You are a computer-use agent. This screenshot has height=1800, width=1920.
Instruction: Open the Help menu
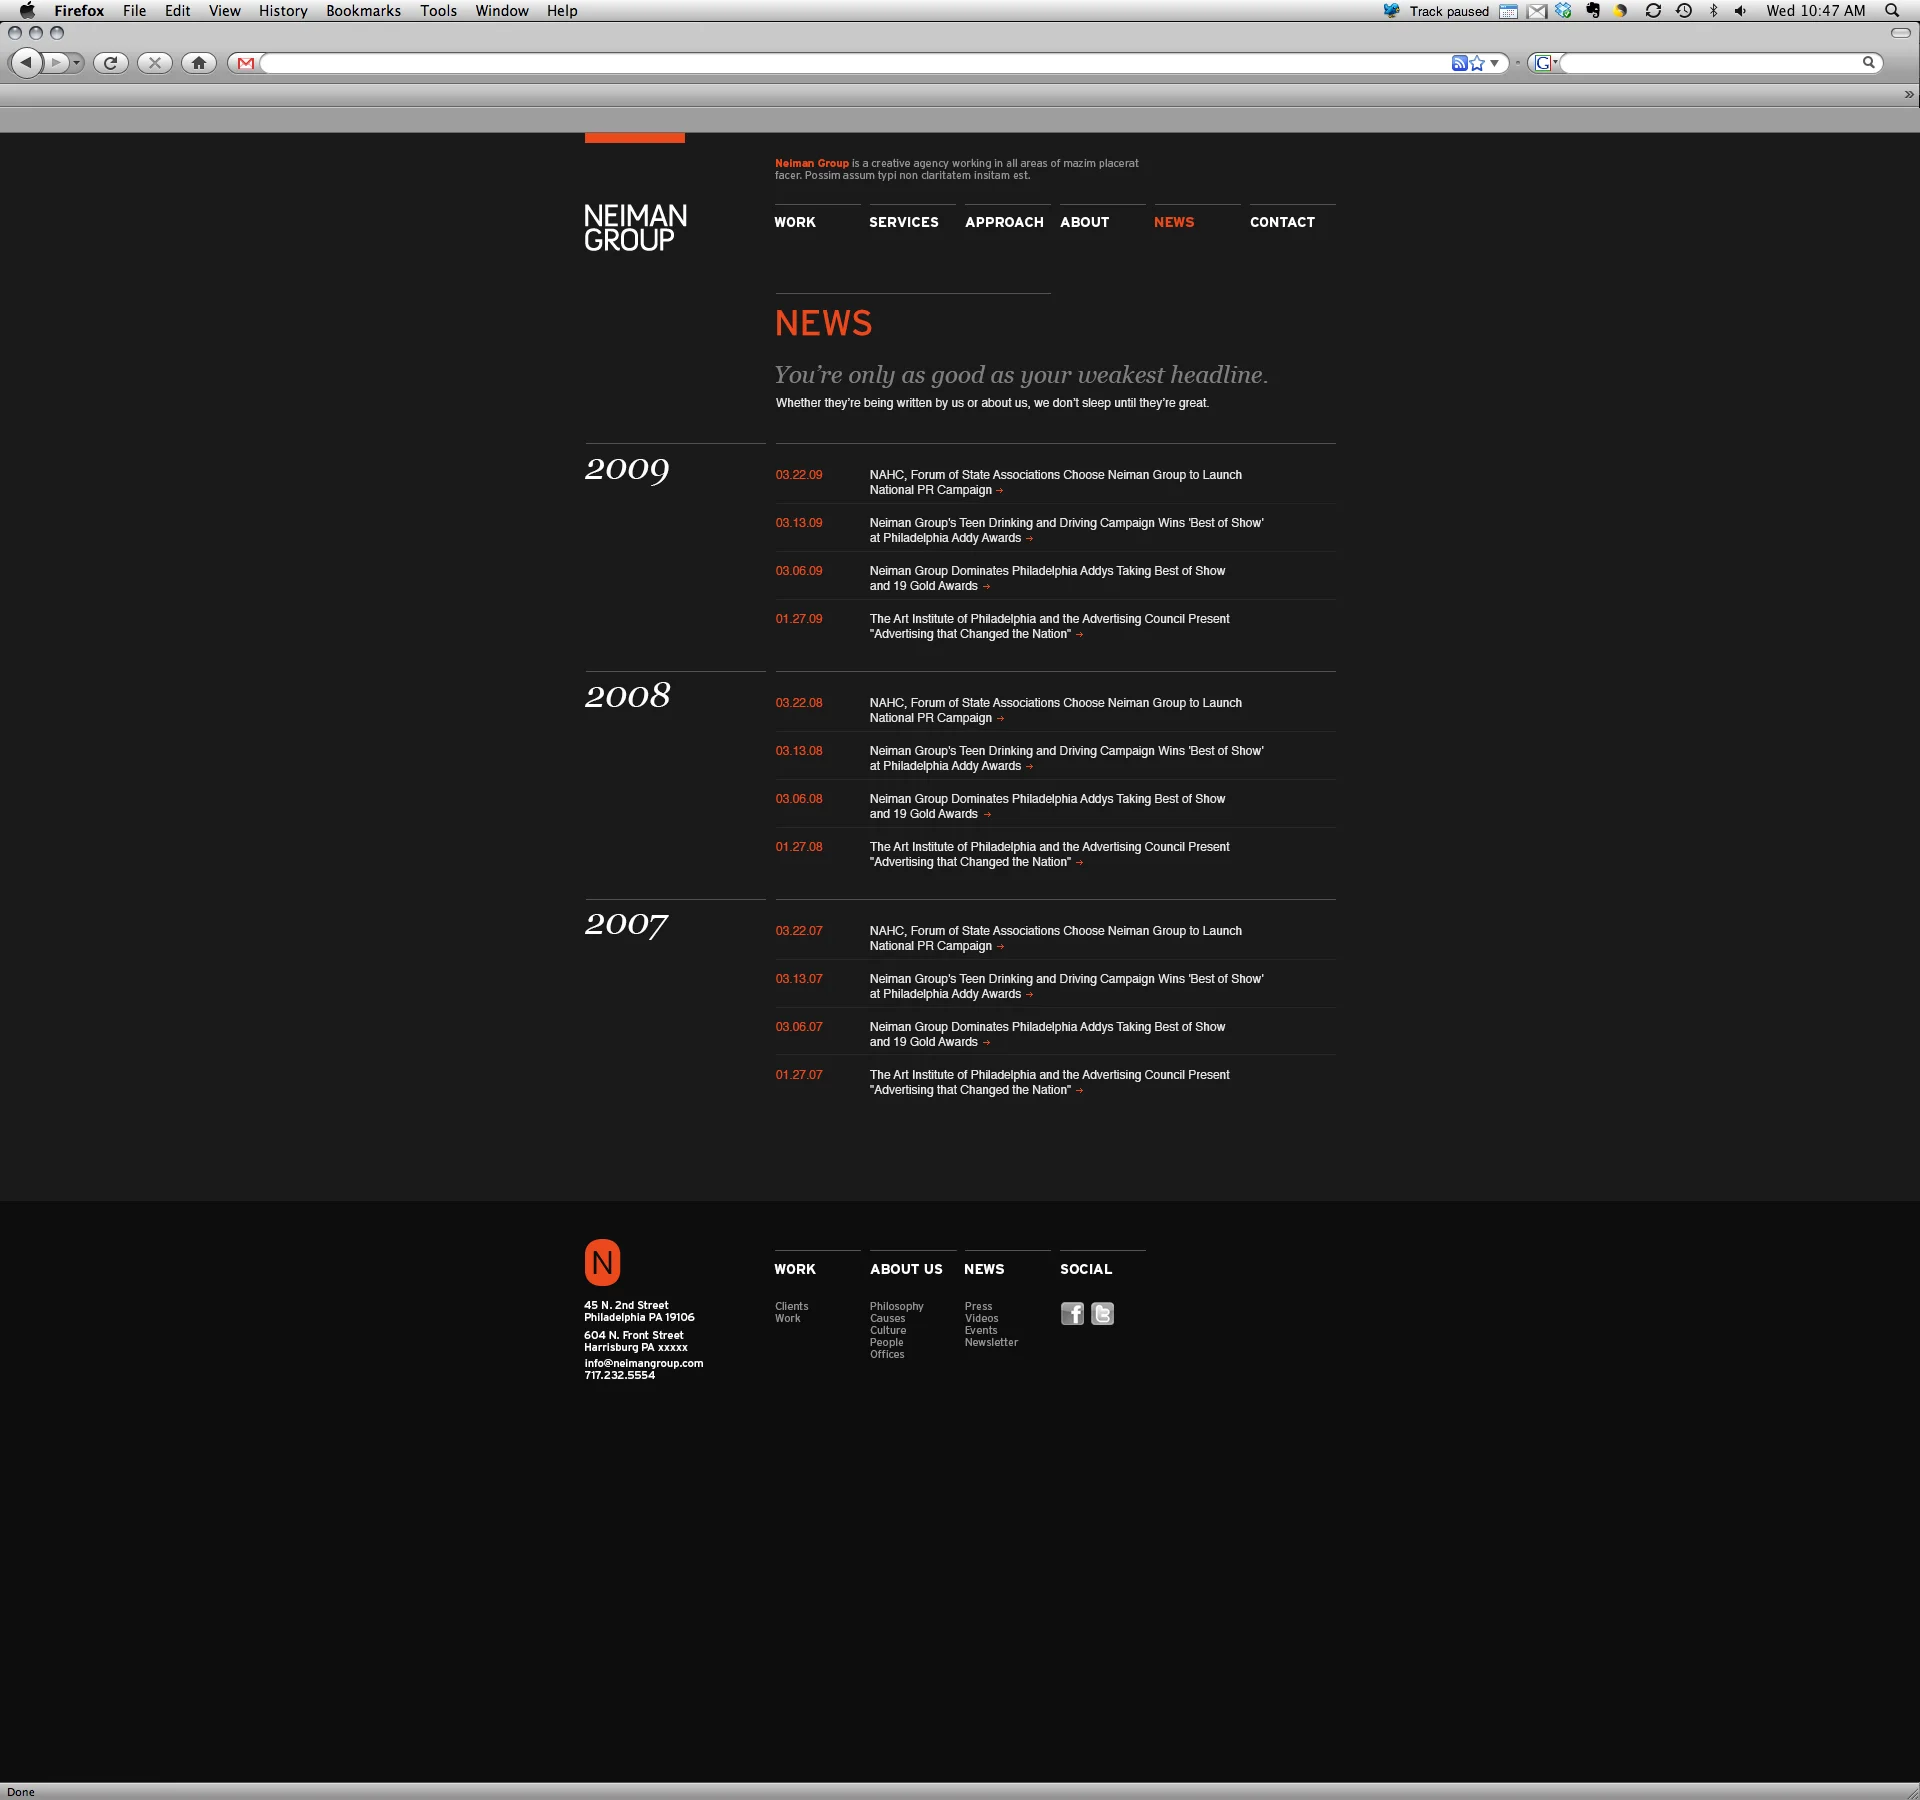562,11
